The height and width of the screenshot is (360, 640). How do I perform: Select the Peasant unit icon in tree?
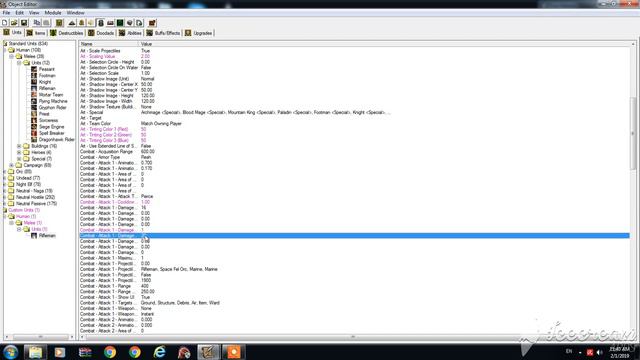pyautogui.click(x=34, y=69)
